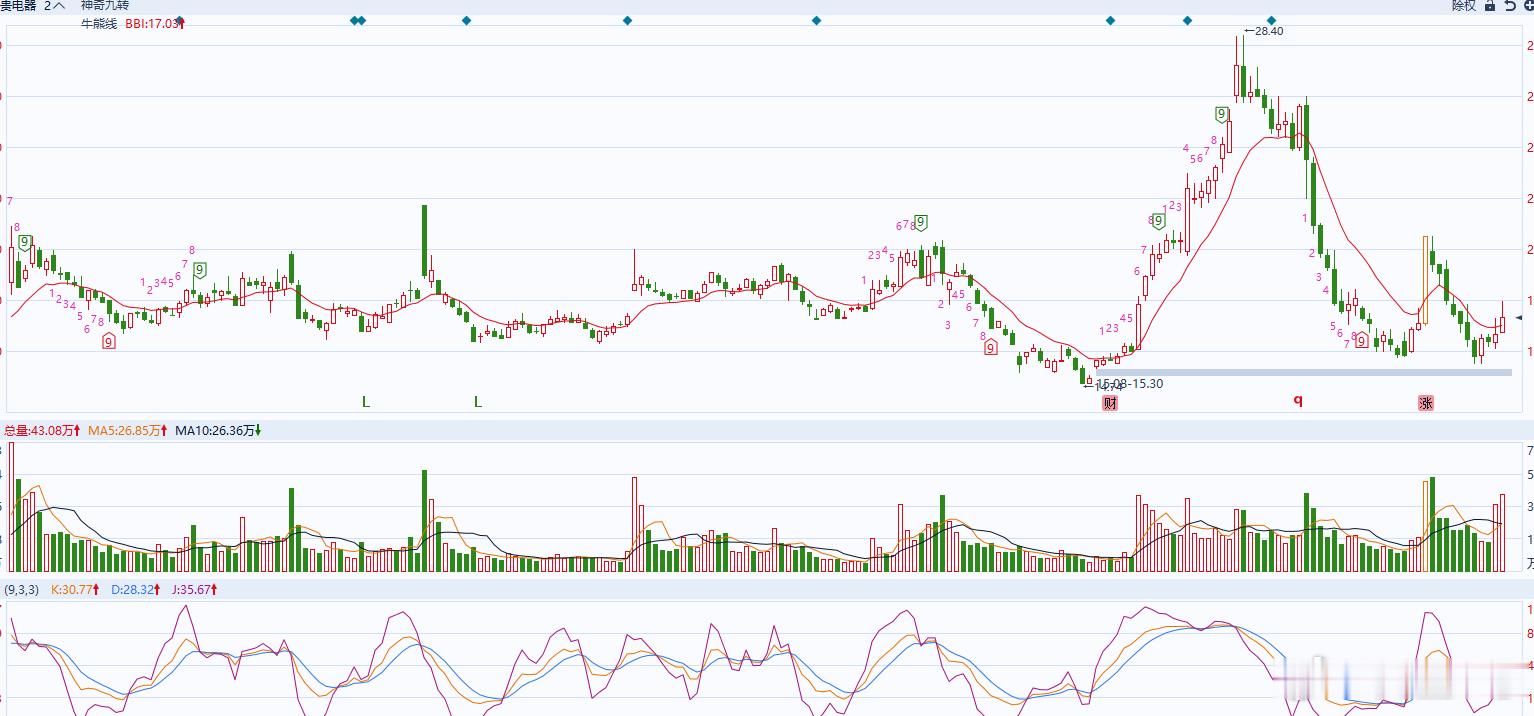Image resolution: width=1534 pixels, height=716 pixels.
Task: Click the plus zoom icon at top right
Action: [x=1528, y=6]
